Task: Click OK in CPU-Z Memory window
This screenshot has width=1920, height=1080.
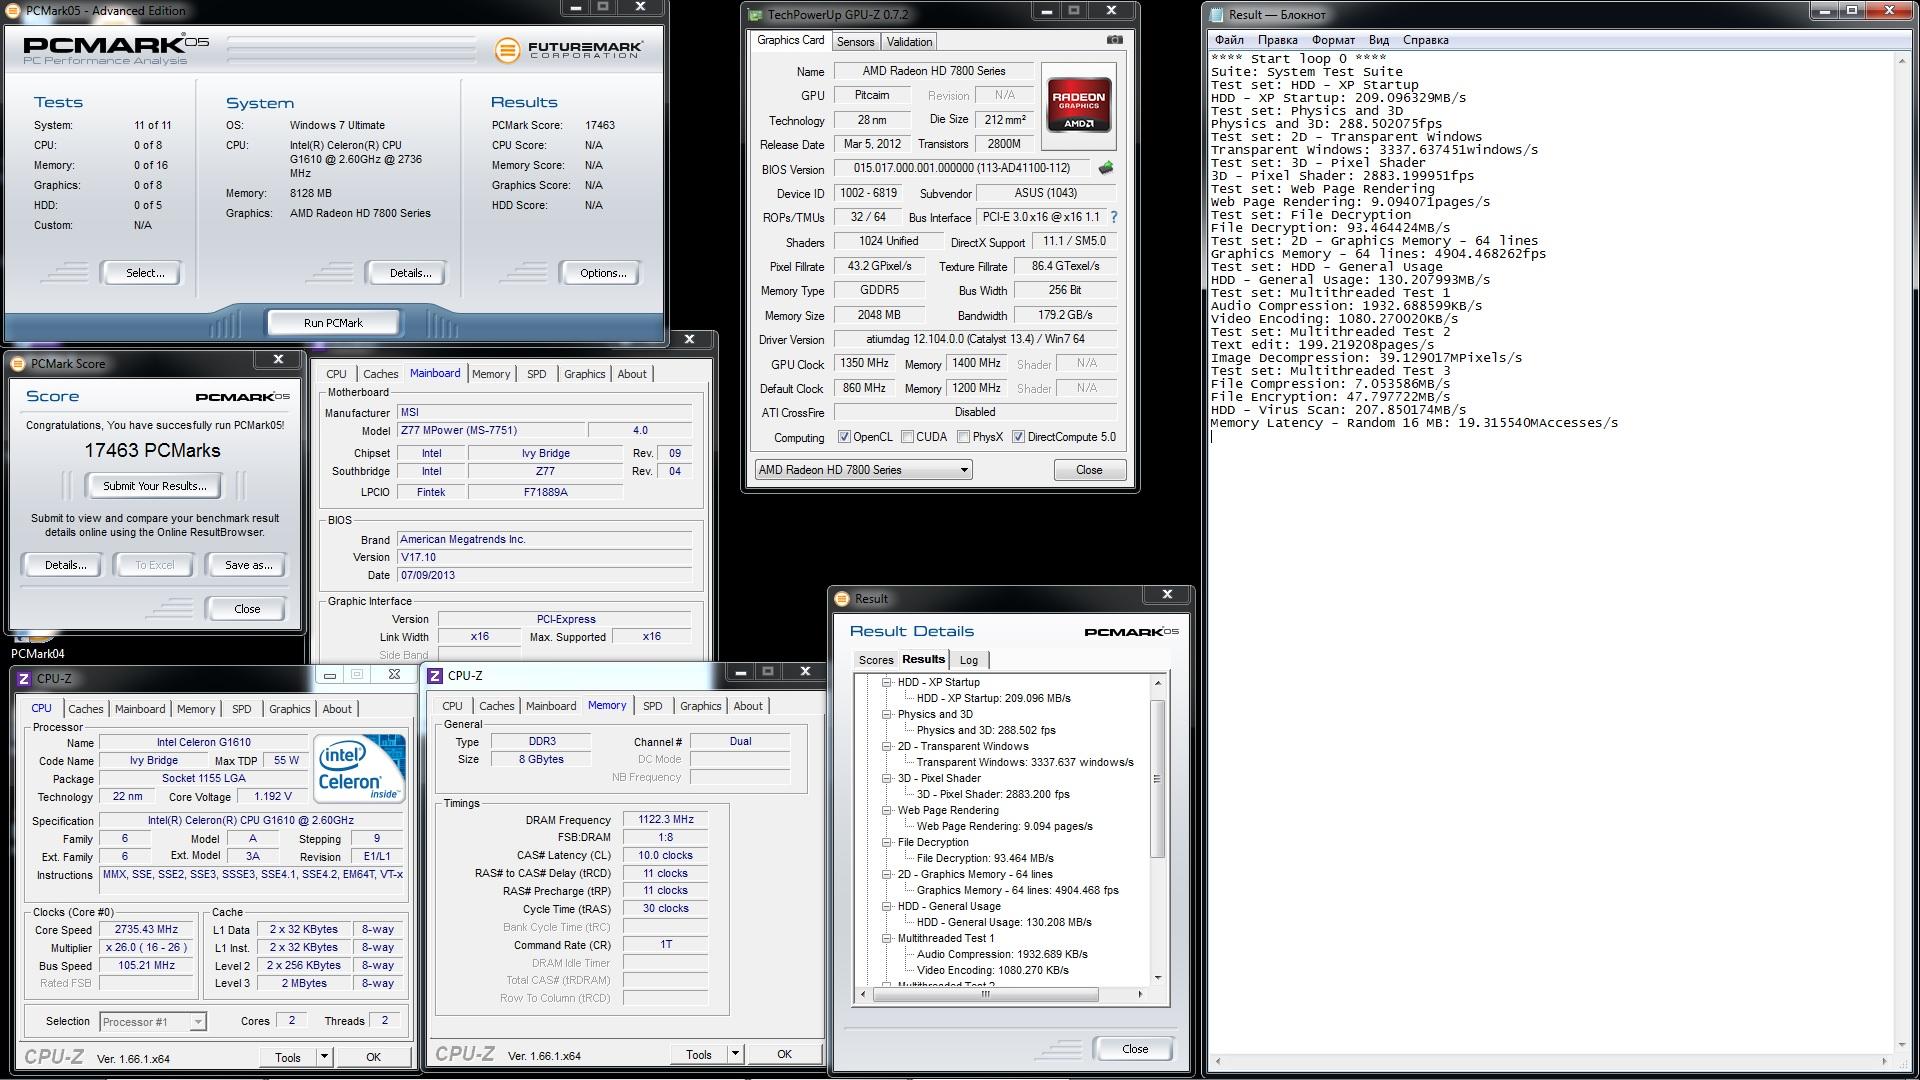Action: click(x=784, y=1054)
